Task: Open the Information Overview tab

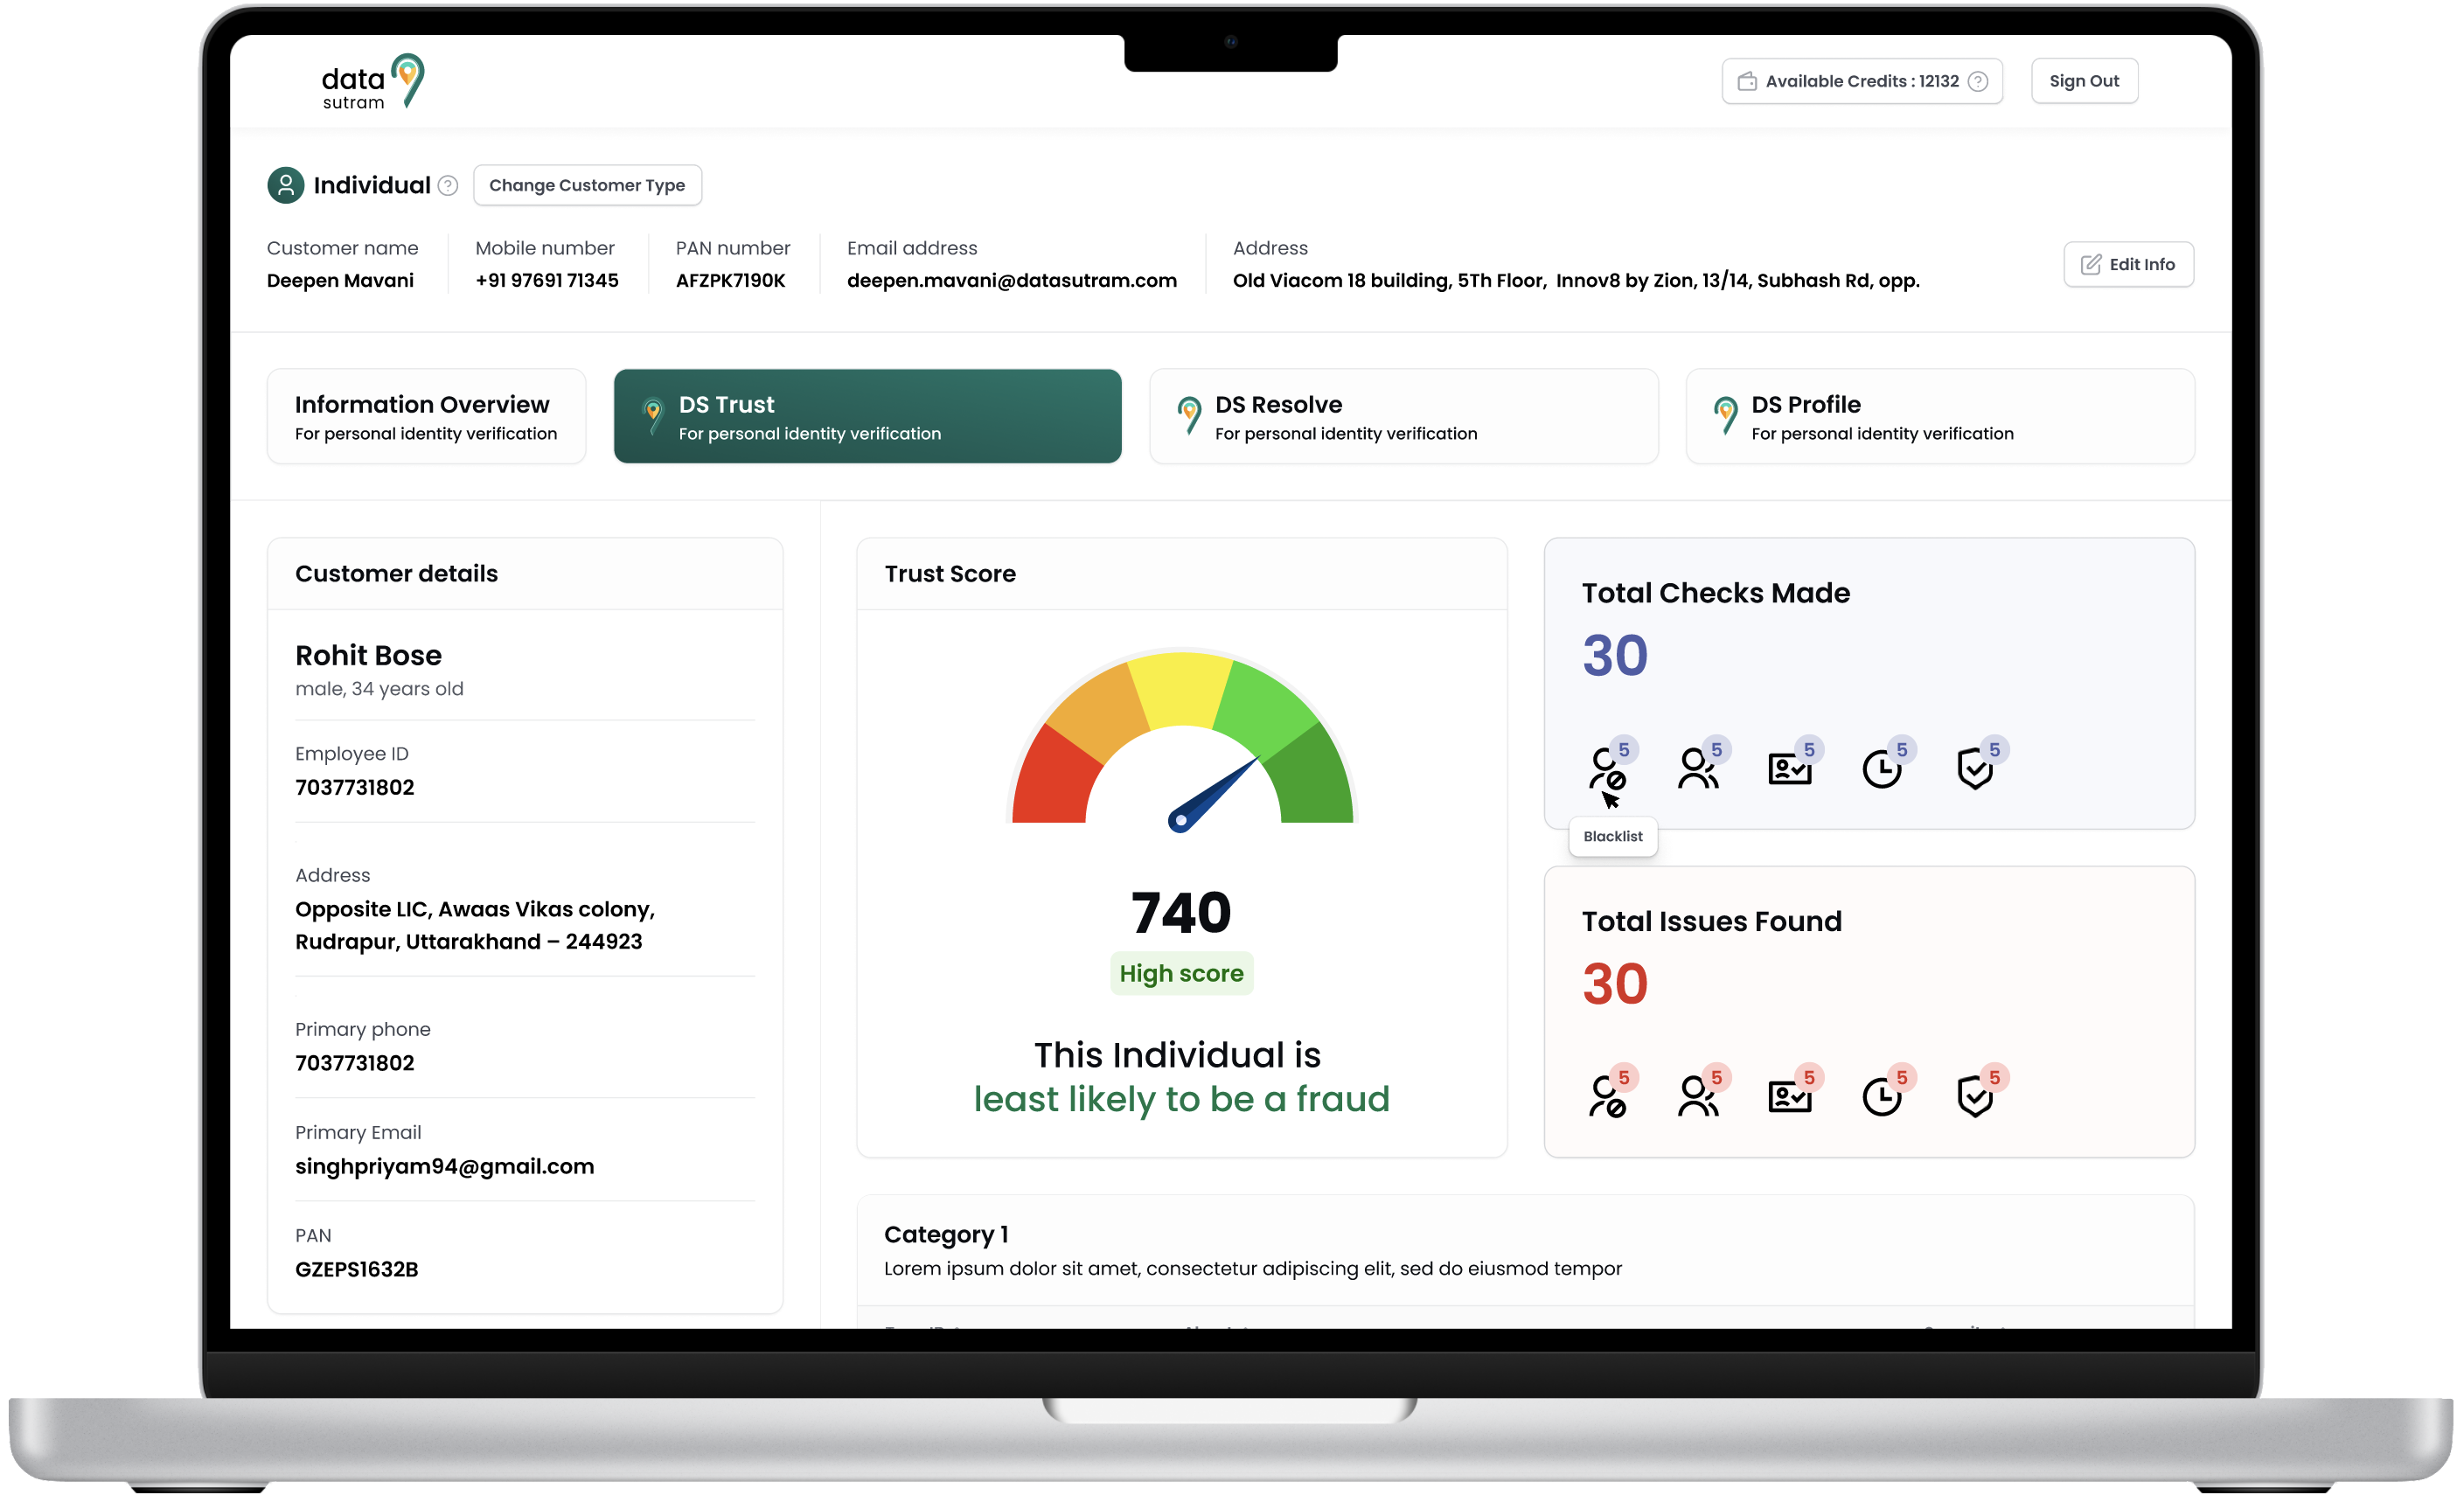Action: [426, 417]
